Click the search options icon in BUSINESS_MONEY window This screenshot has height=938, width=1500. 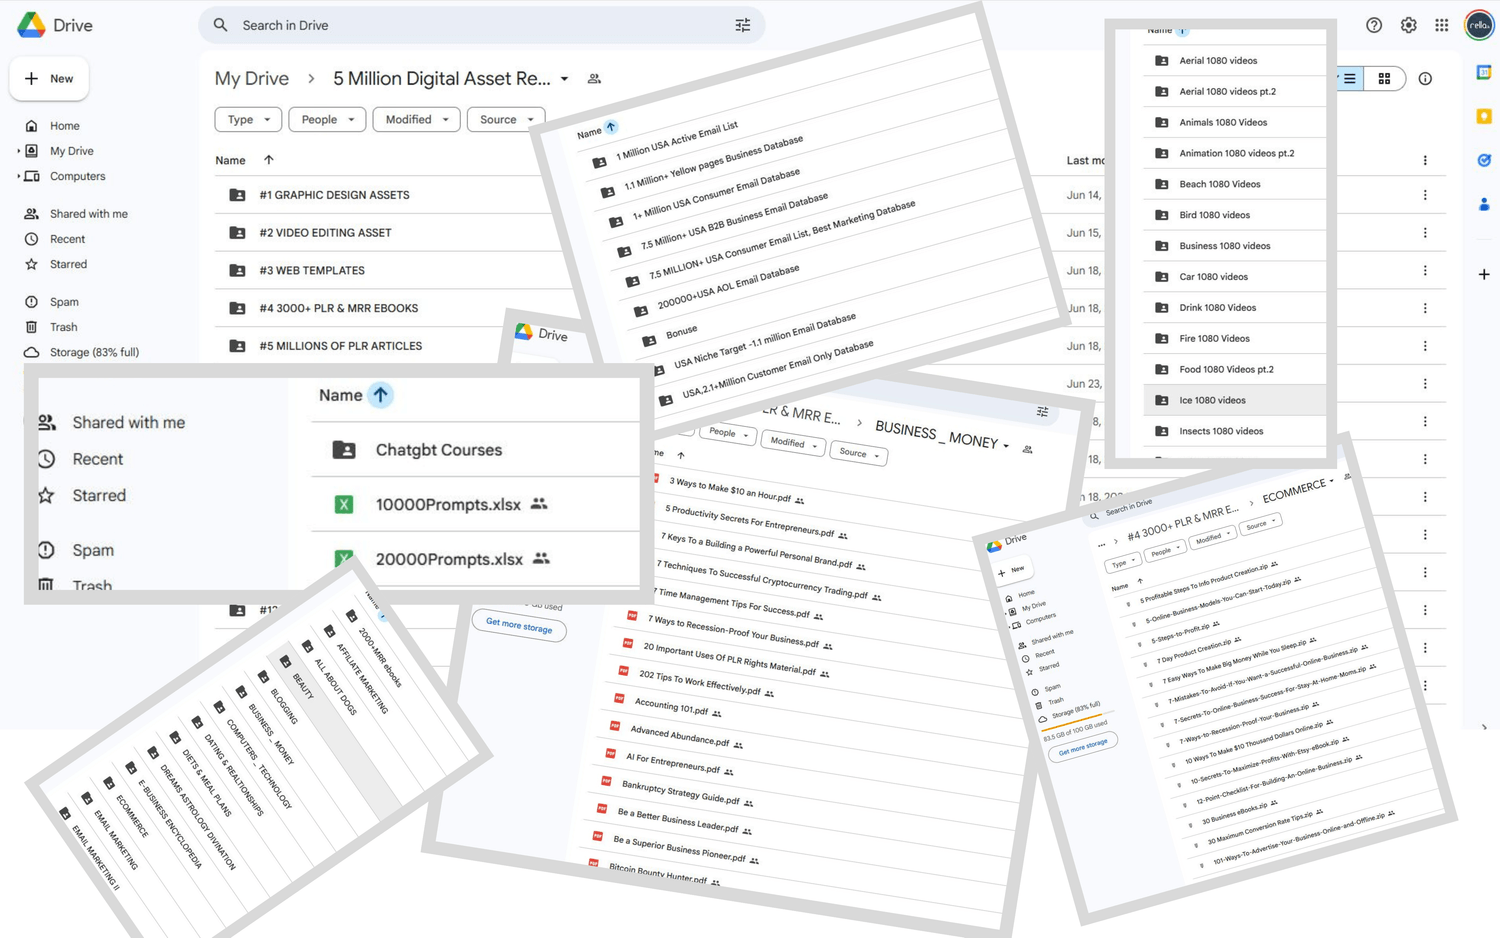point(1042,411)
